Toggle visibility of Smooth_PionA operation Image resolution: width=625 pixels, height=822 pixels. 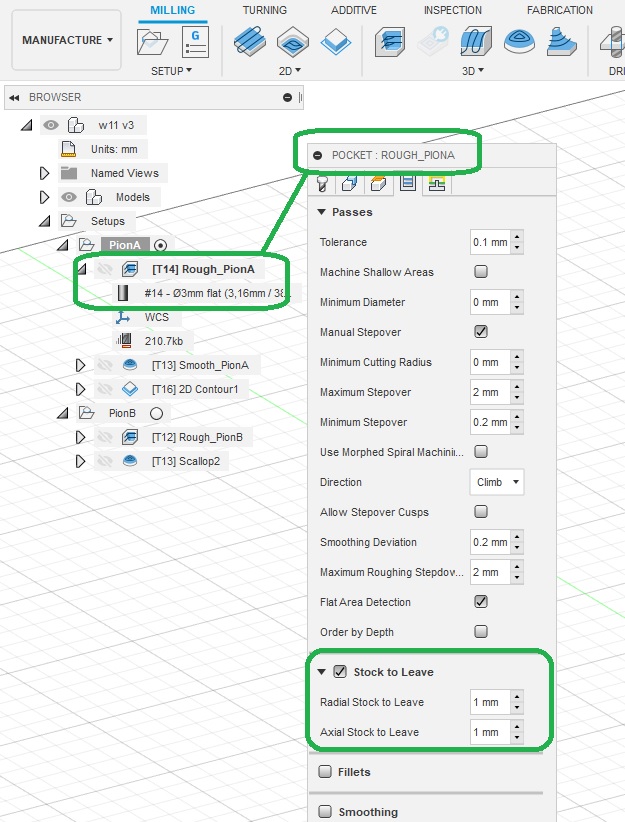(105, 365)
